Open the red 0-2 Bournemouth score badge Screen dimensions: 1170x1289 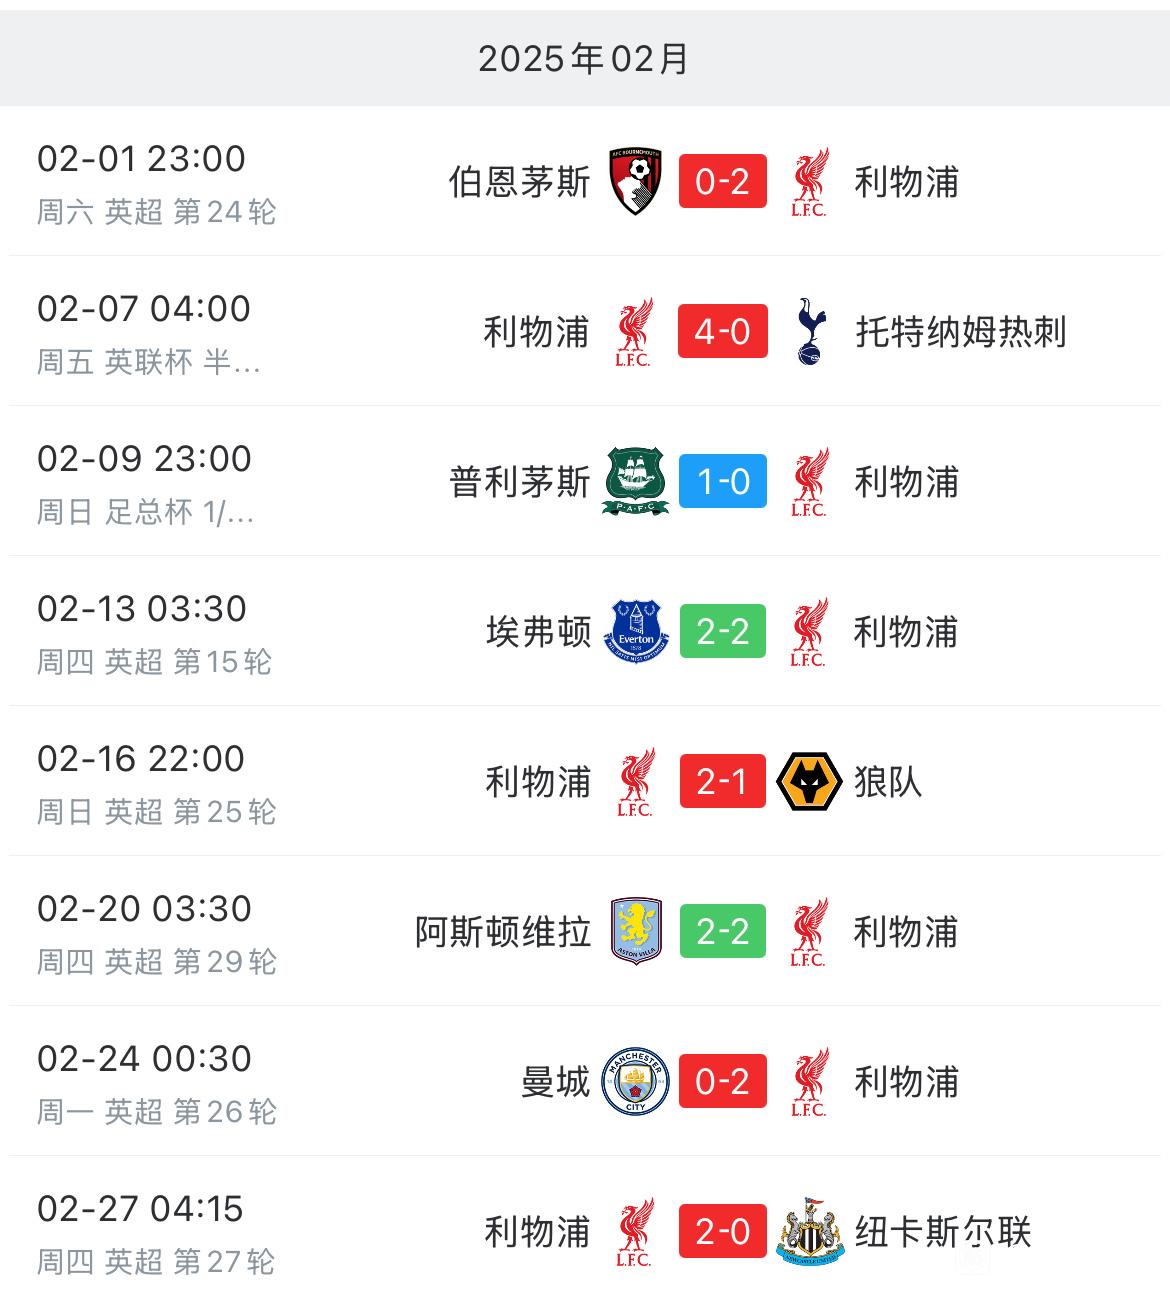click(x=723, y=181)
